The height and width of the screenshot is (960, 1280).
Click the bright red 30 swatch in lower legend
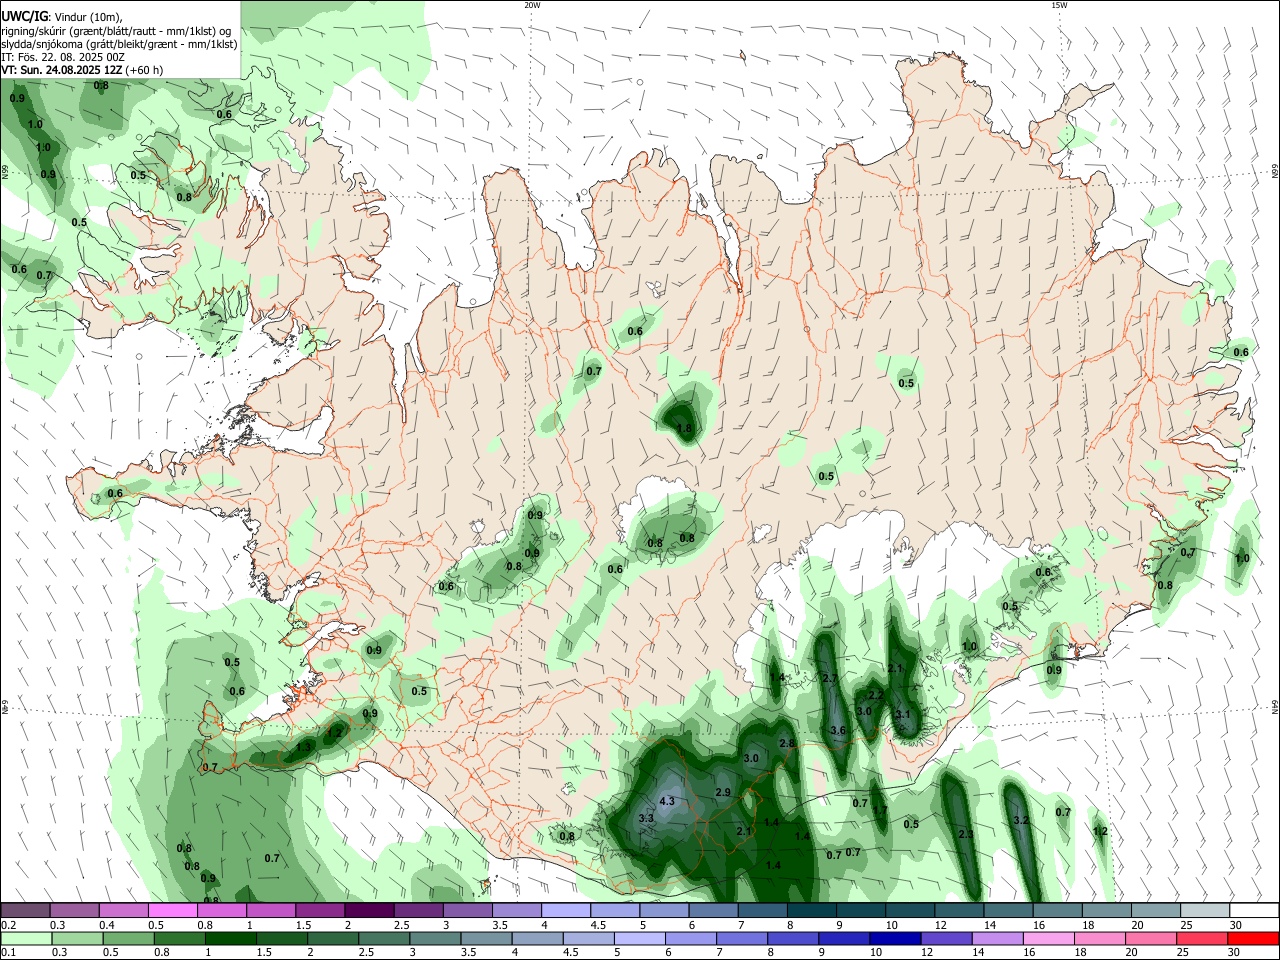click(x=1253, y=938)
